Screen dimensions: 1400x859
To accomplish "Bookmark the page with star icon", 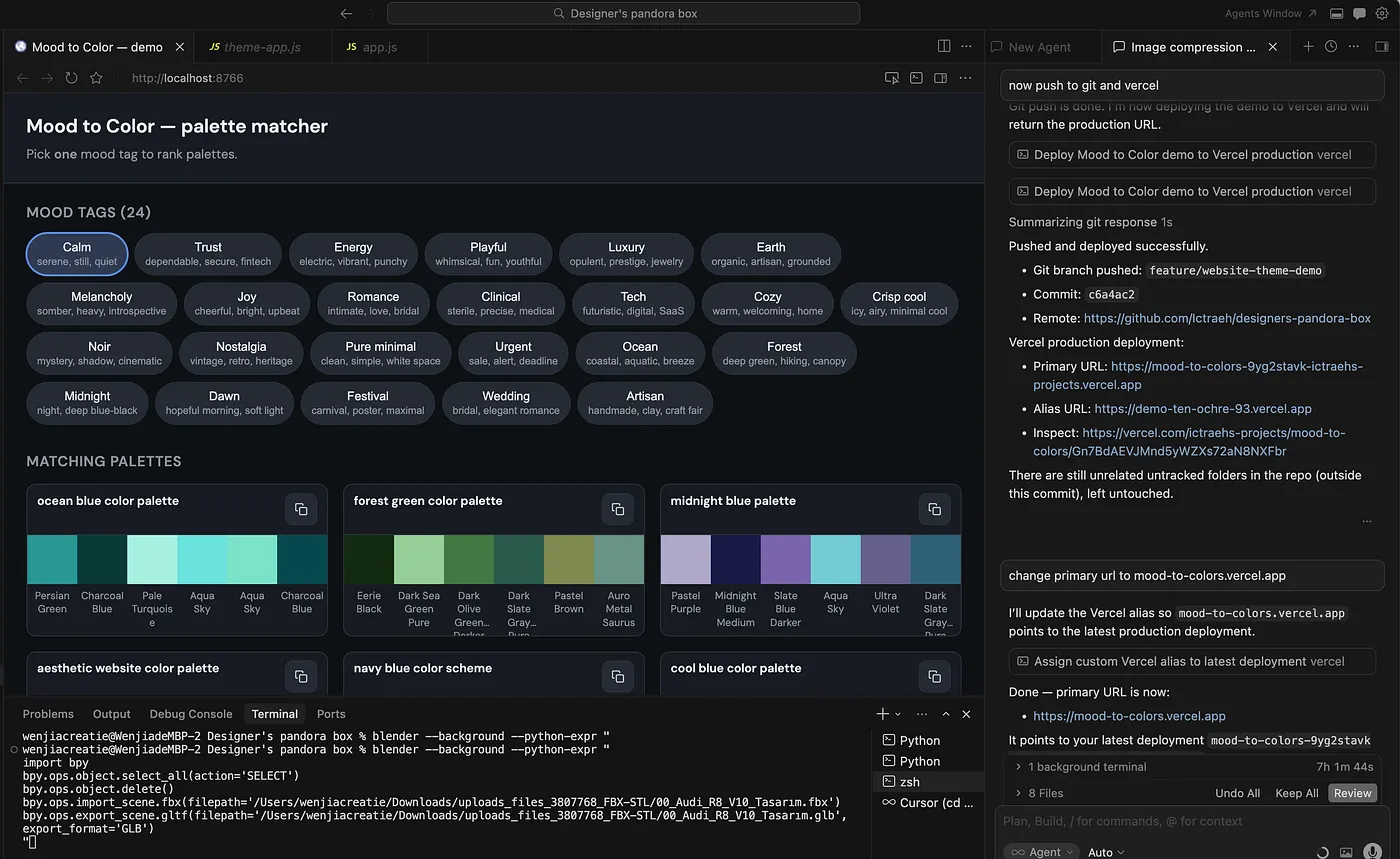I will 96,78.
